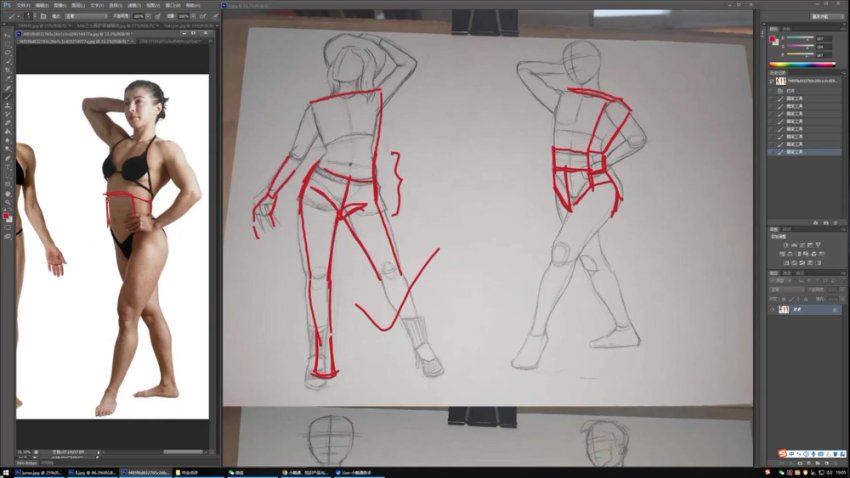
Task: Toggle airbrush mode in options bar
Action: click(x=203, y=16)
